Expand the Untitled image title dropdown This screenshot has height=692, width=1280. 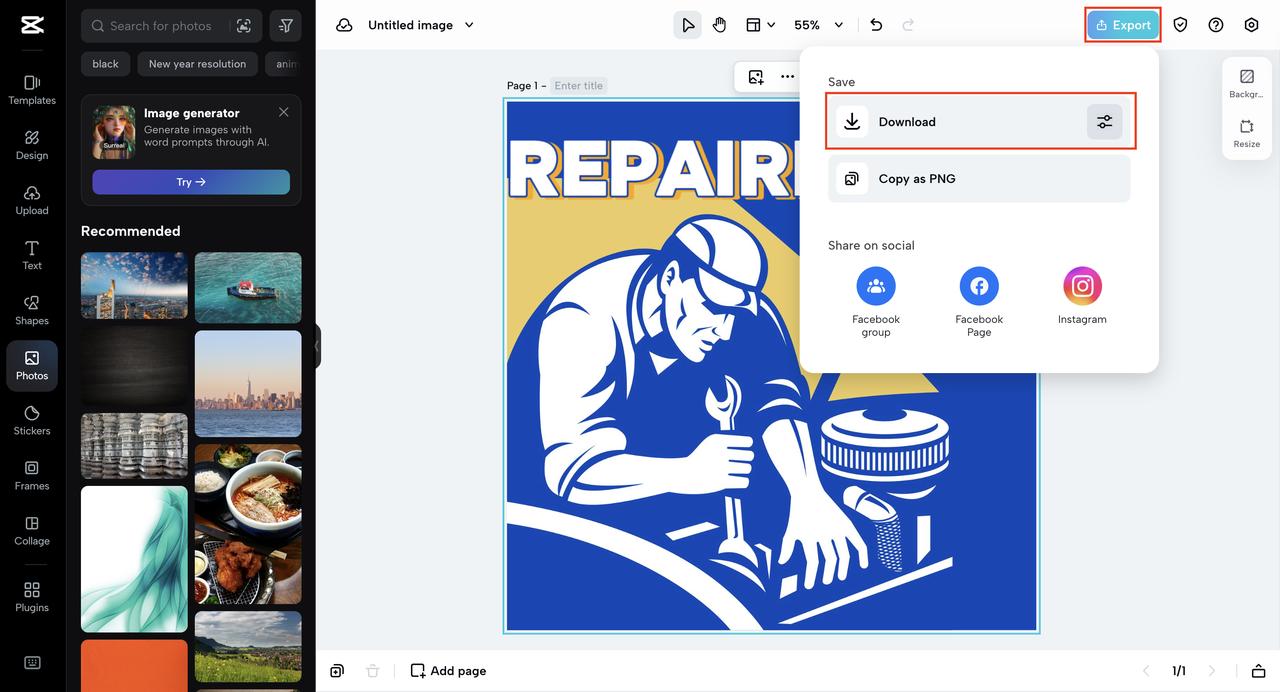pyautogui.click(x=470, y=25)
